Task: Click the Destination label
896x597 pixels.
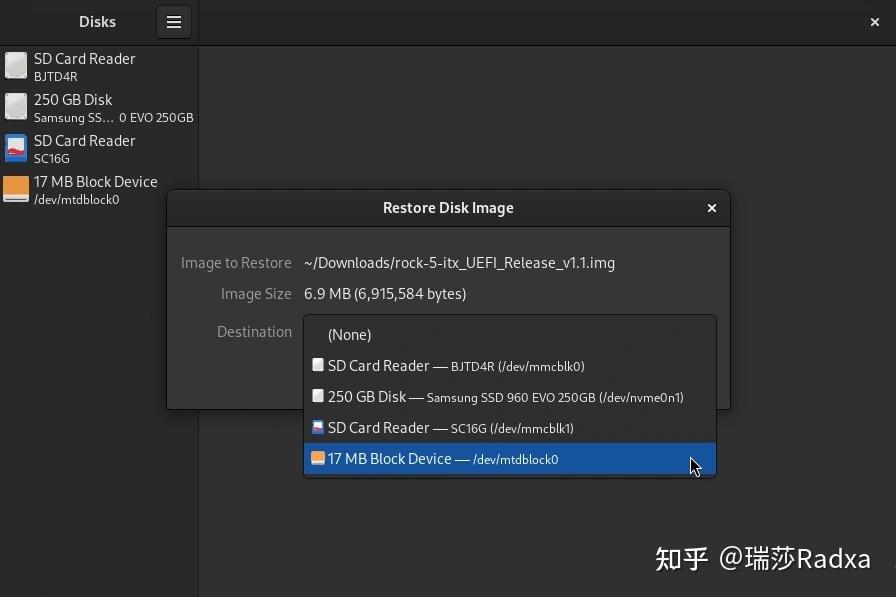Action: click(254, 332)
